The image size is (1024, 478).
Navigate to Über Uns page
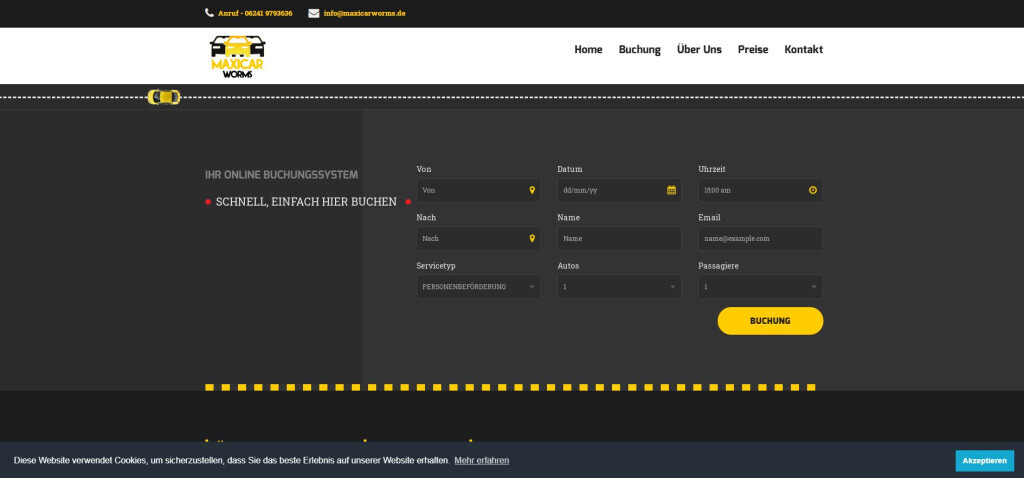[x=699, y=50]
